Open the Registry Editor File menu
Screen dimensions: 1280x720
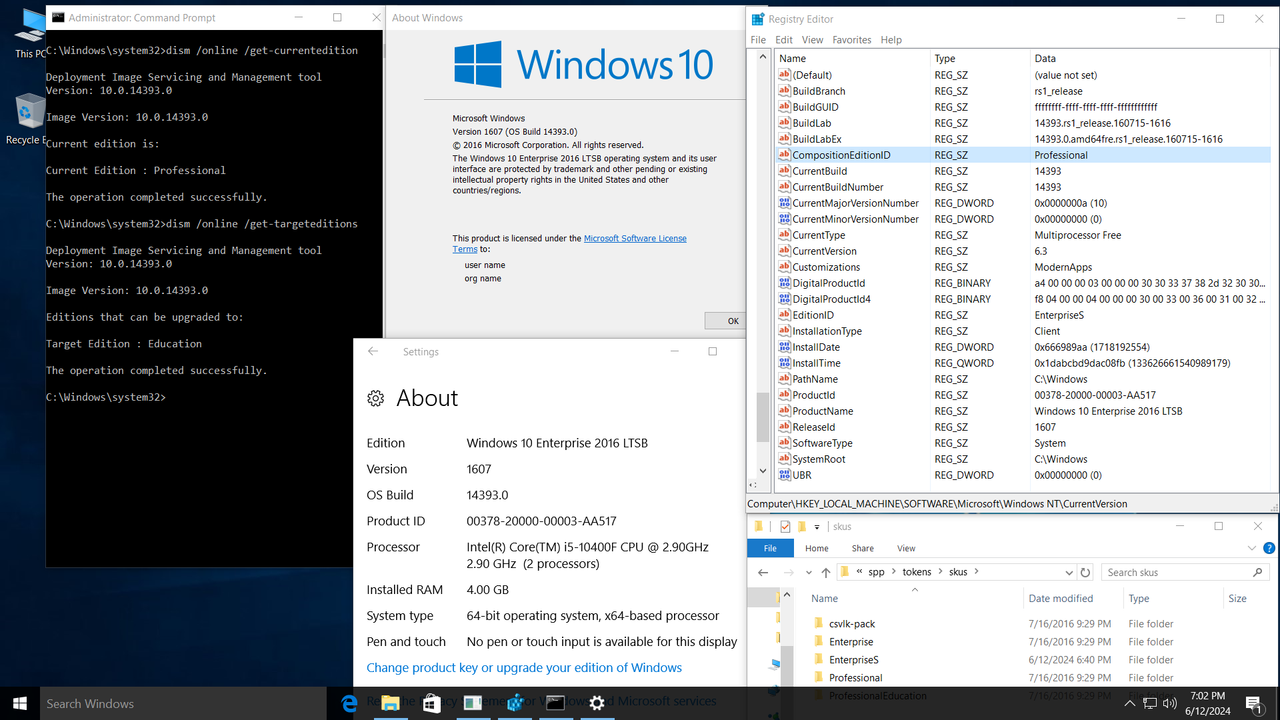pos(758,40)
